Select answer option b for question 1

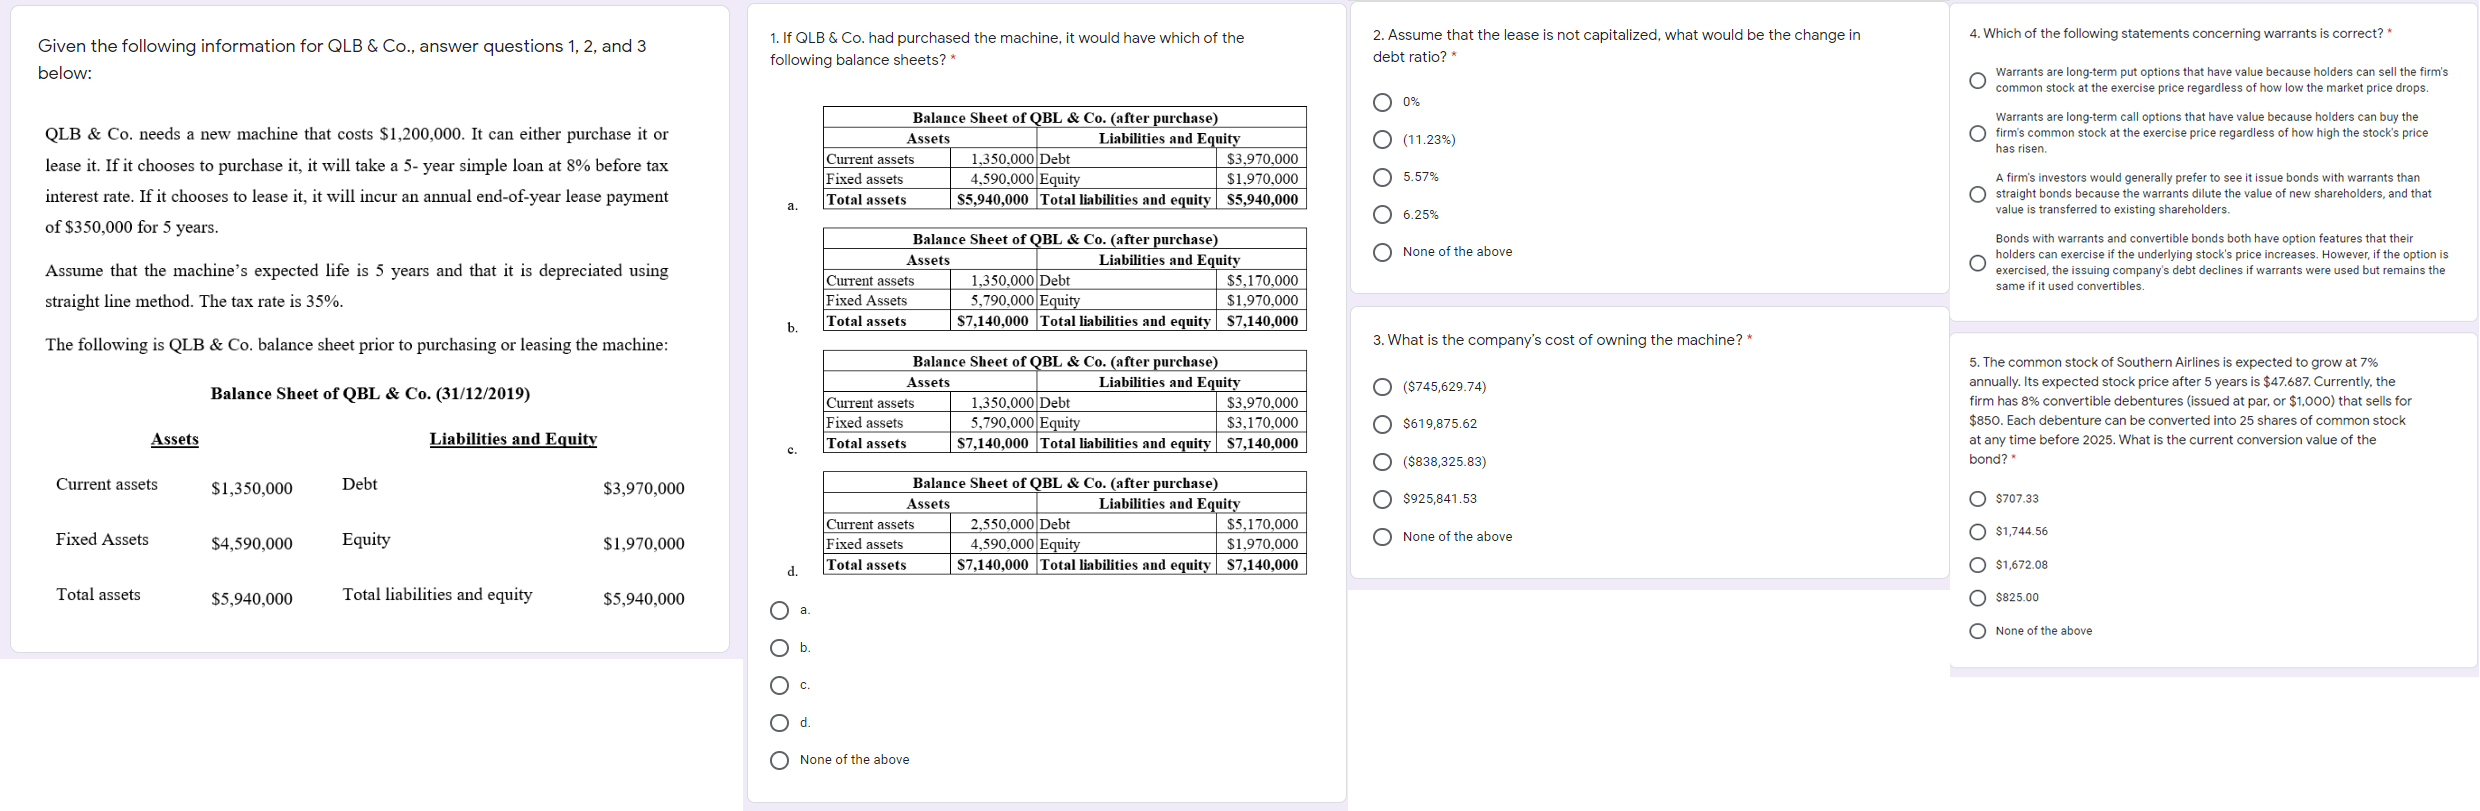[x=780, y=648]
